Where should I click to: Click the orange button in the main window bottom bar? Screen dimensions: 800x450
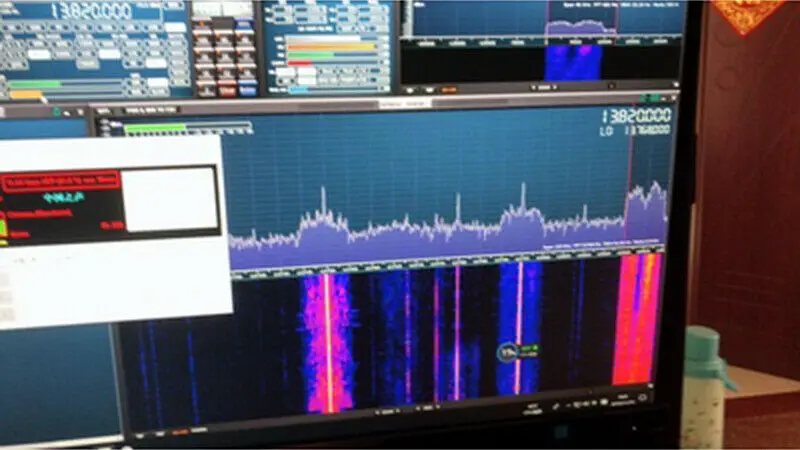(x=180, y=433)
